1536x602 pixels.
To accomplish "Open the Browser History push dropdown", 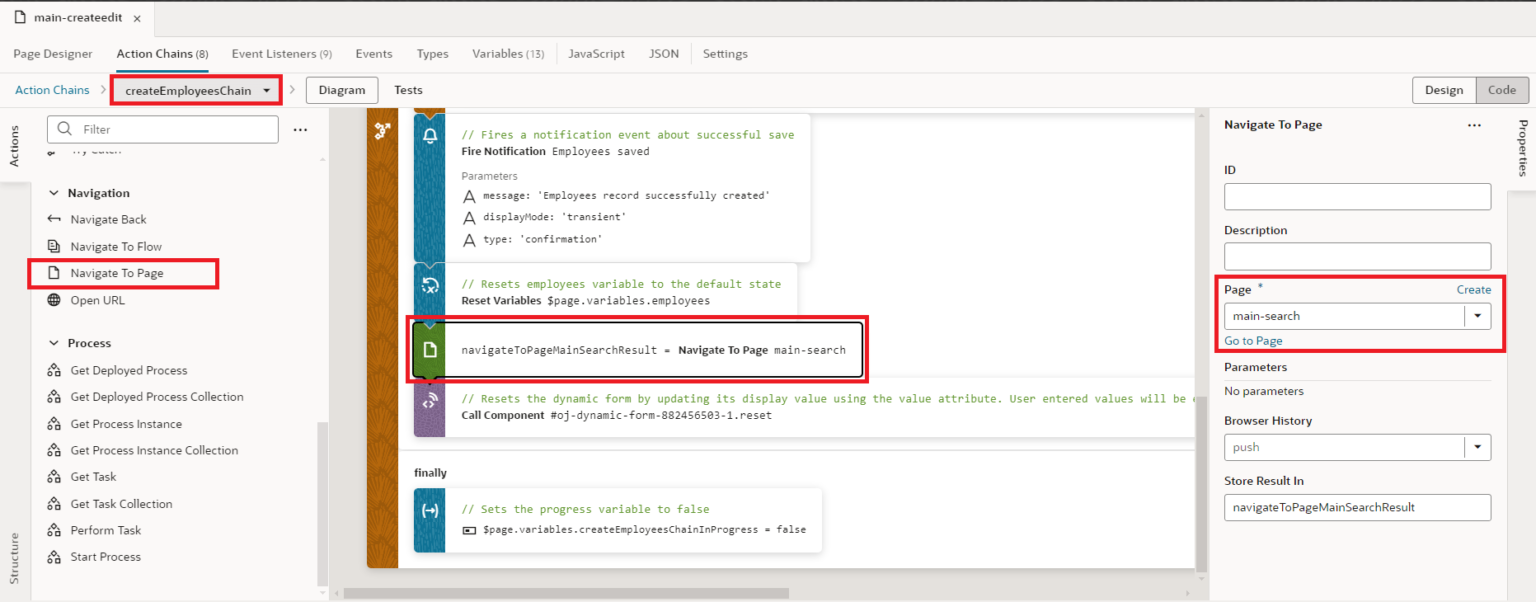I will [x=1477, y=447].
